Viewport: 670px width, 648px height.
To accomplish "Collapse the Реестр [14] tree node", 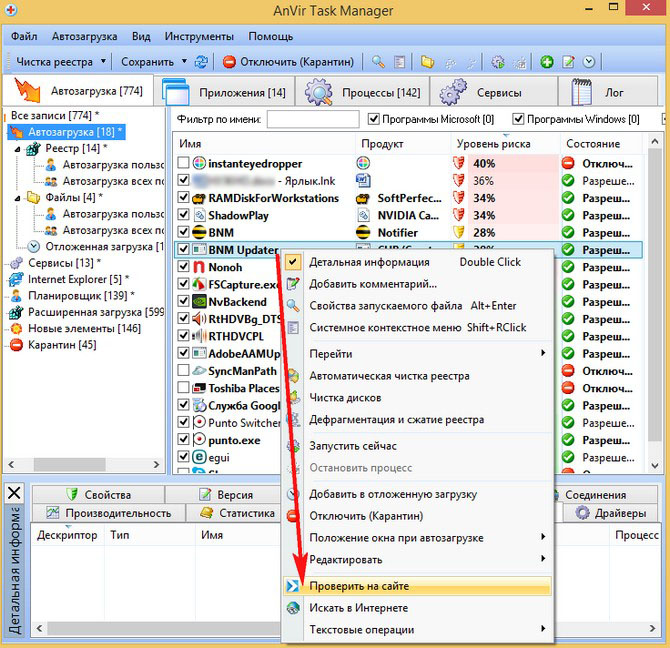I will click(20, 148).
